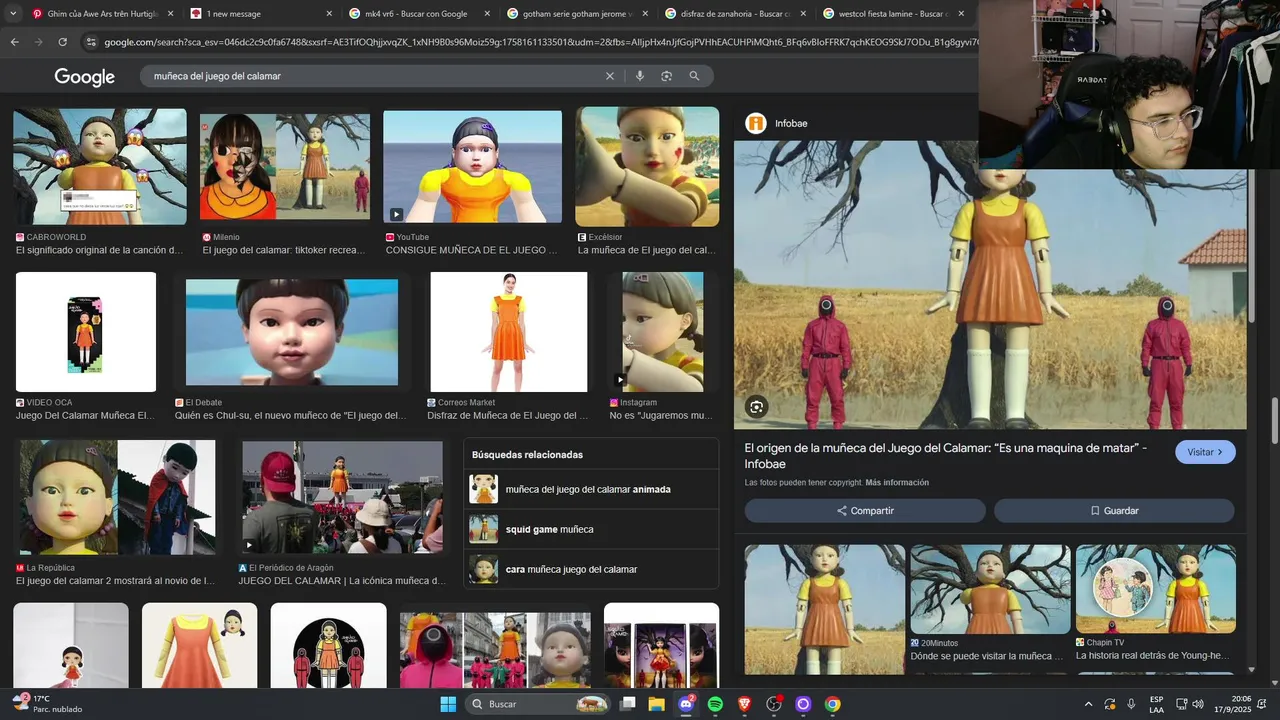
Task: Open the Milenio tiktoker image result
Action: (285, 167)
